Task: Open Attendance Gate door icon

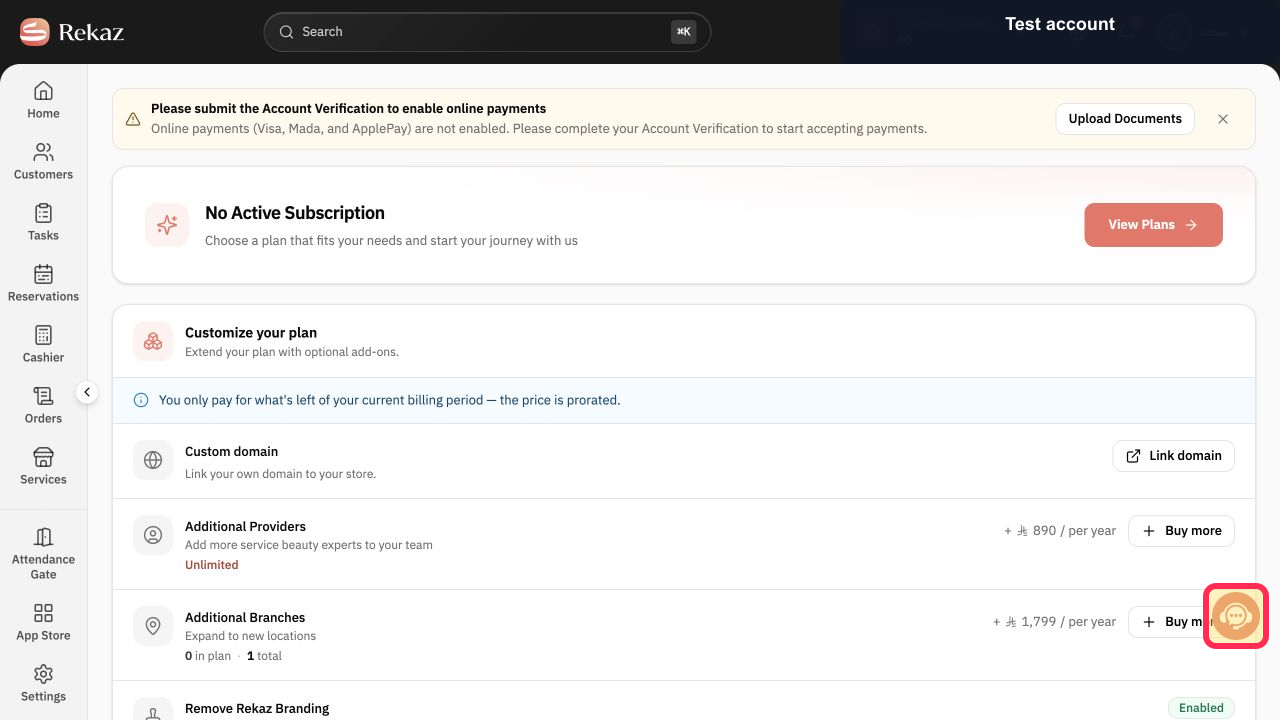Action: pyautogui.click(x=43, y=537)
